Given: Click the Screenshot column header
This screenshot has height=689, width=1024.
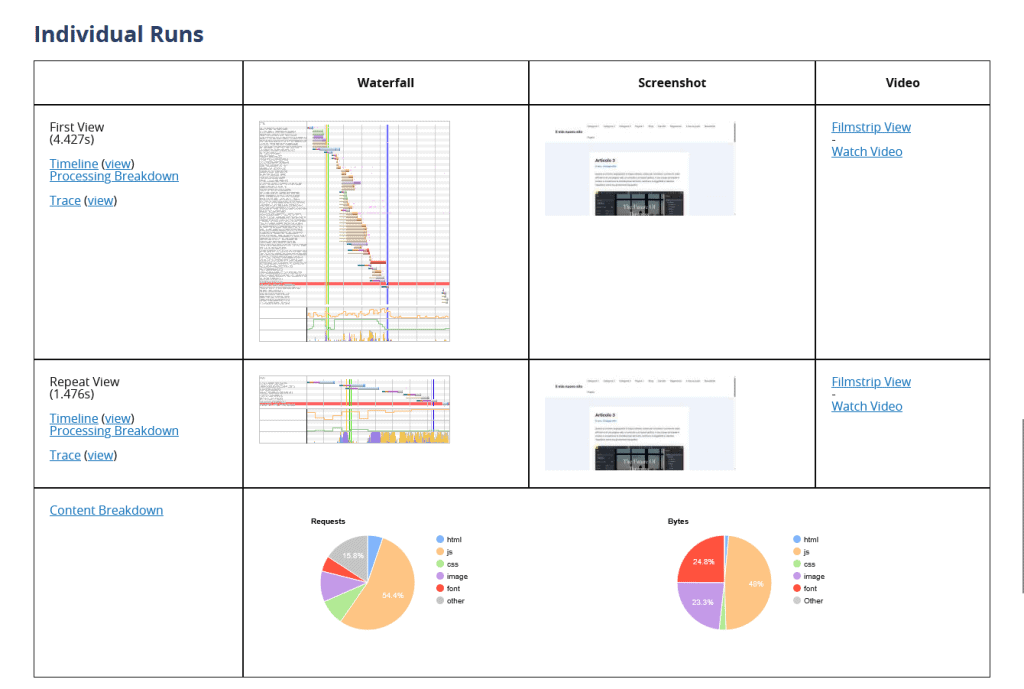Looking at the screenshot, I should (672, 83).
